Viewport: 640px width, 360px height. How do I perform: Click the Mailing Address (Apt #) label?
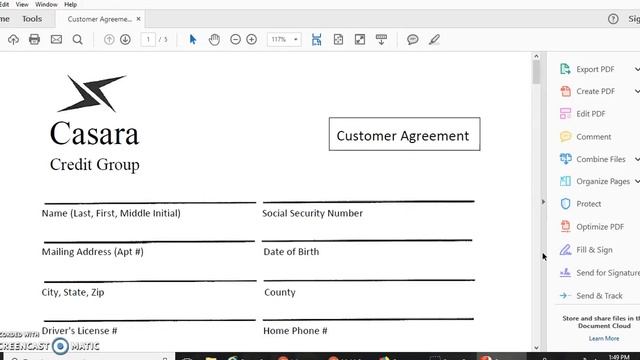point(93,252)
